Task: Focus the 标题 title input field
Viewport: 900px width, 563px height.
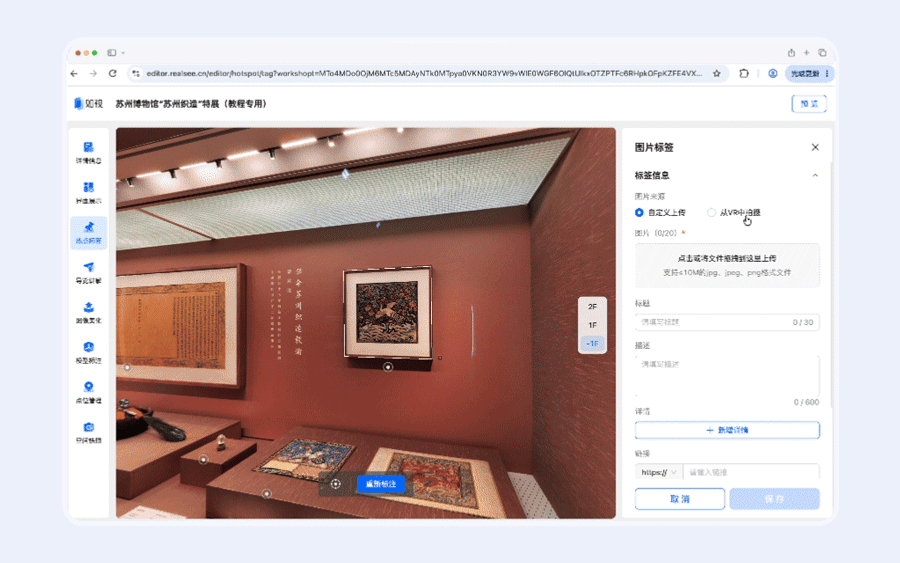Action: 727,323
